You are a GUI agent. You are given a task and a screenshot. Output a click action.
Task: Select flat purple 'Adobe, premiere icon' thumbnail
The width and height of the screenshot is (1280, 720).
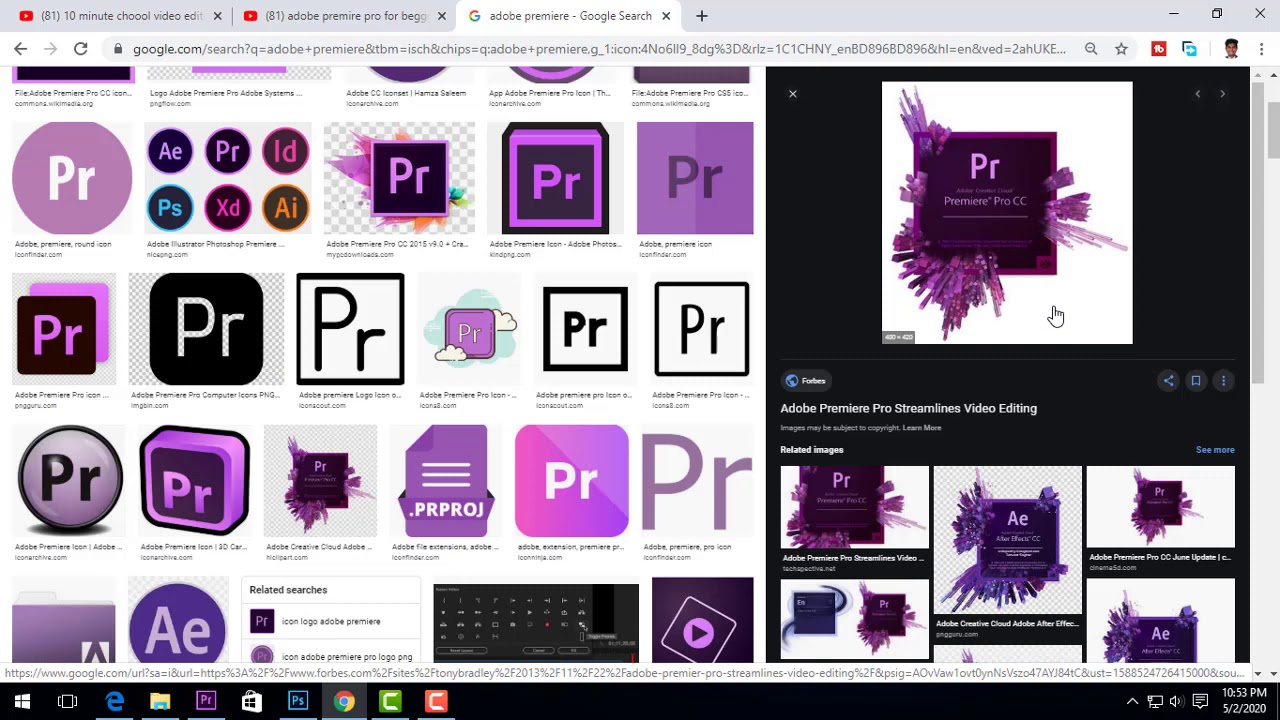point(695,178)
